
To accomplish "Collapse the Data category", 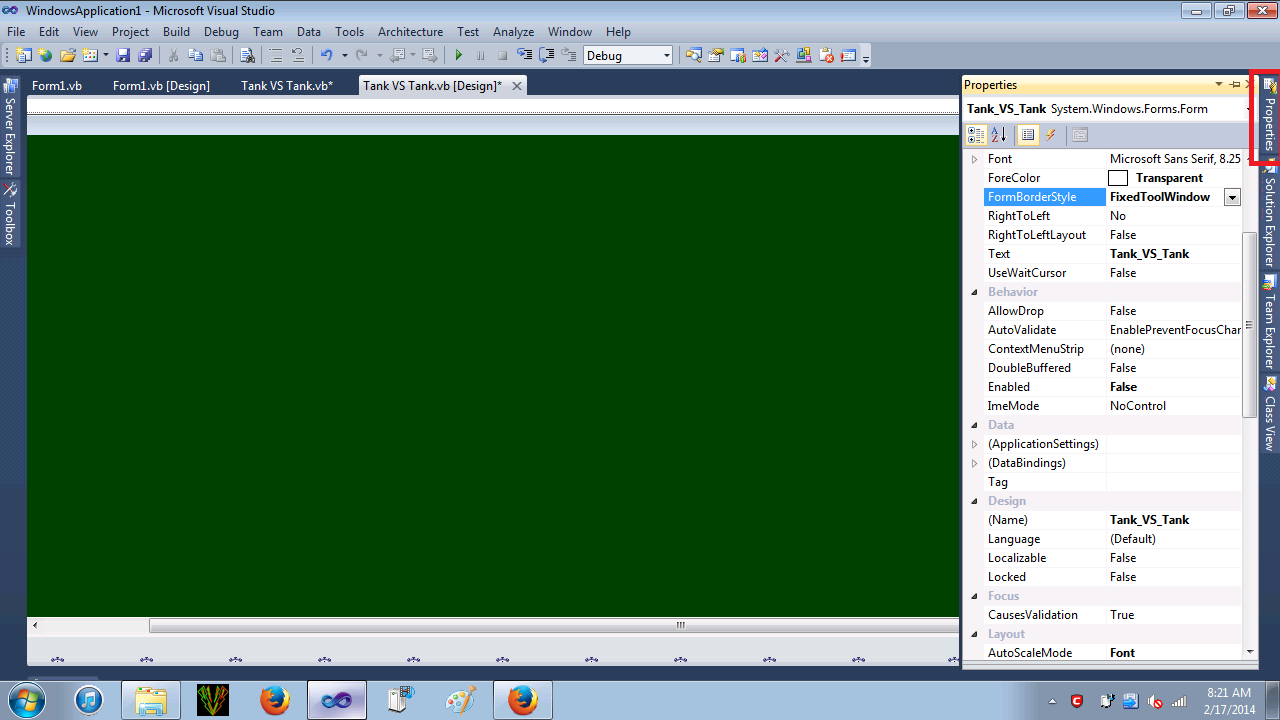I will coord(975,425).
